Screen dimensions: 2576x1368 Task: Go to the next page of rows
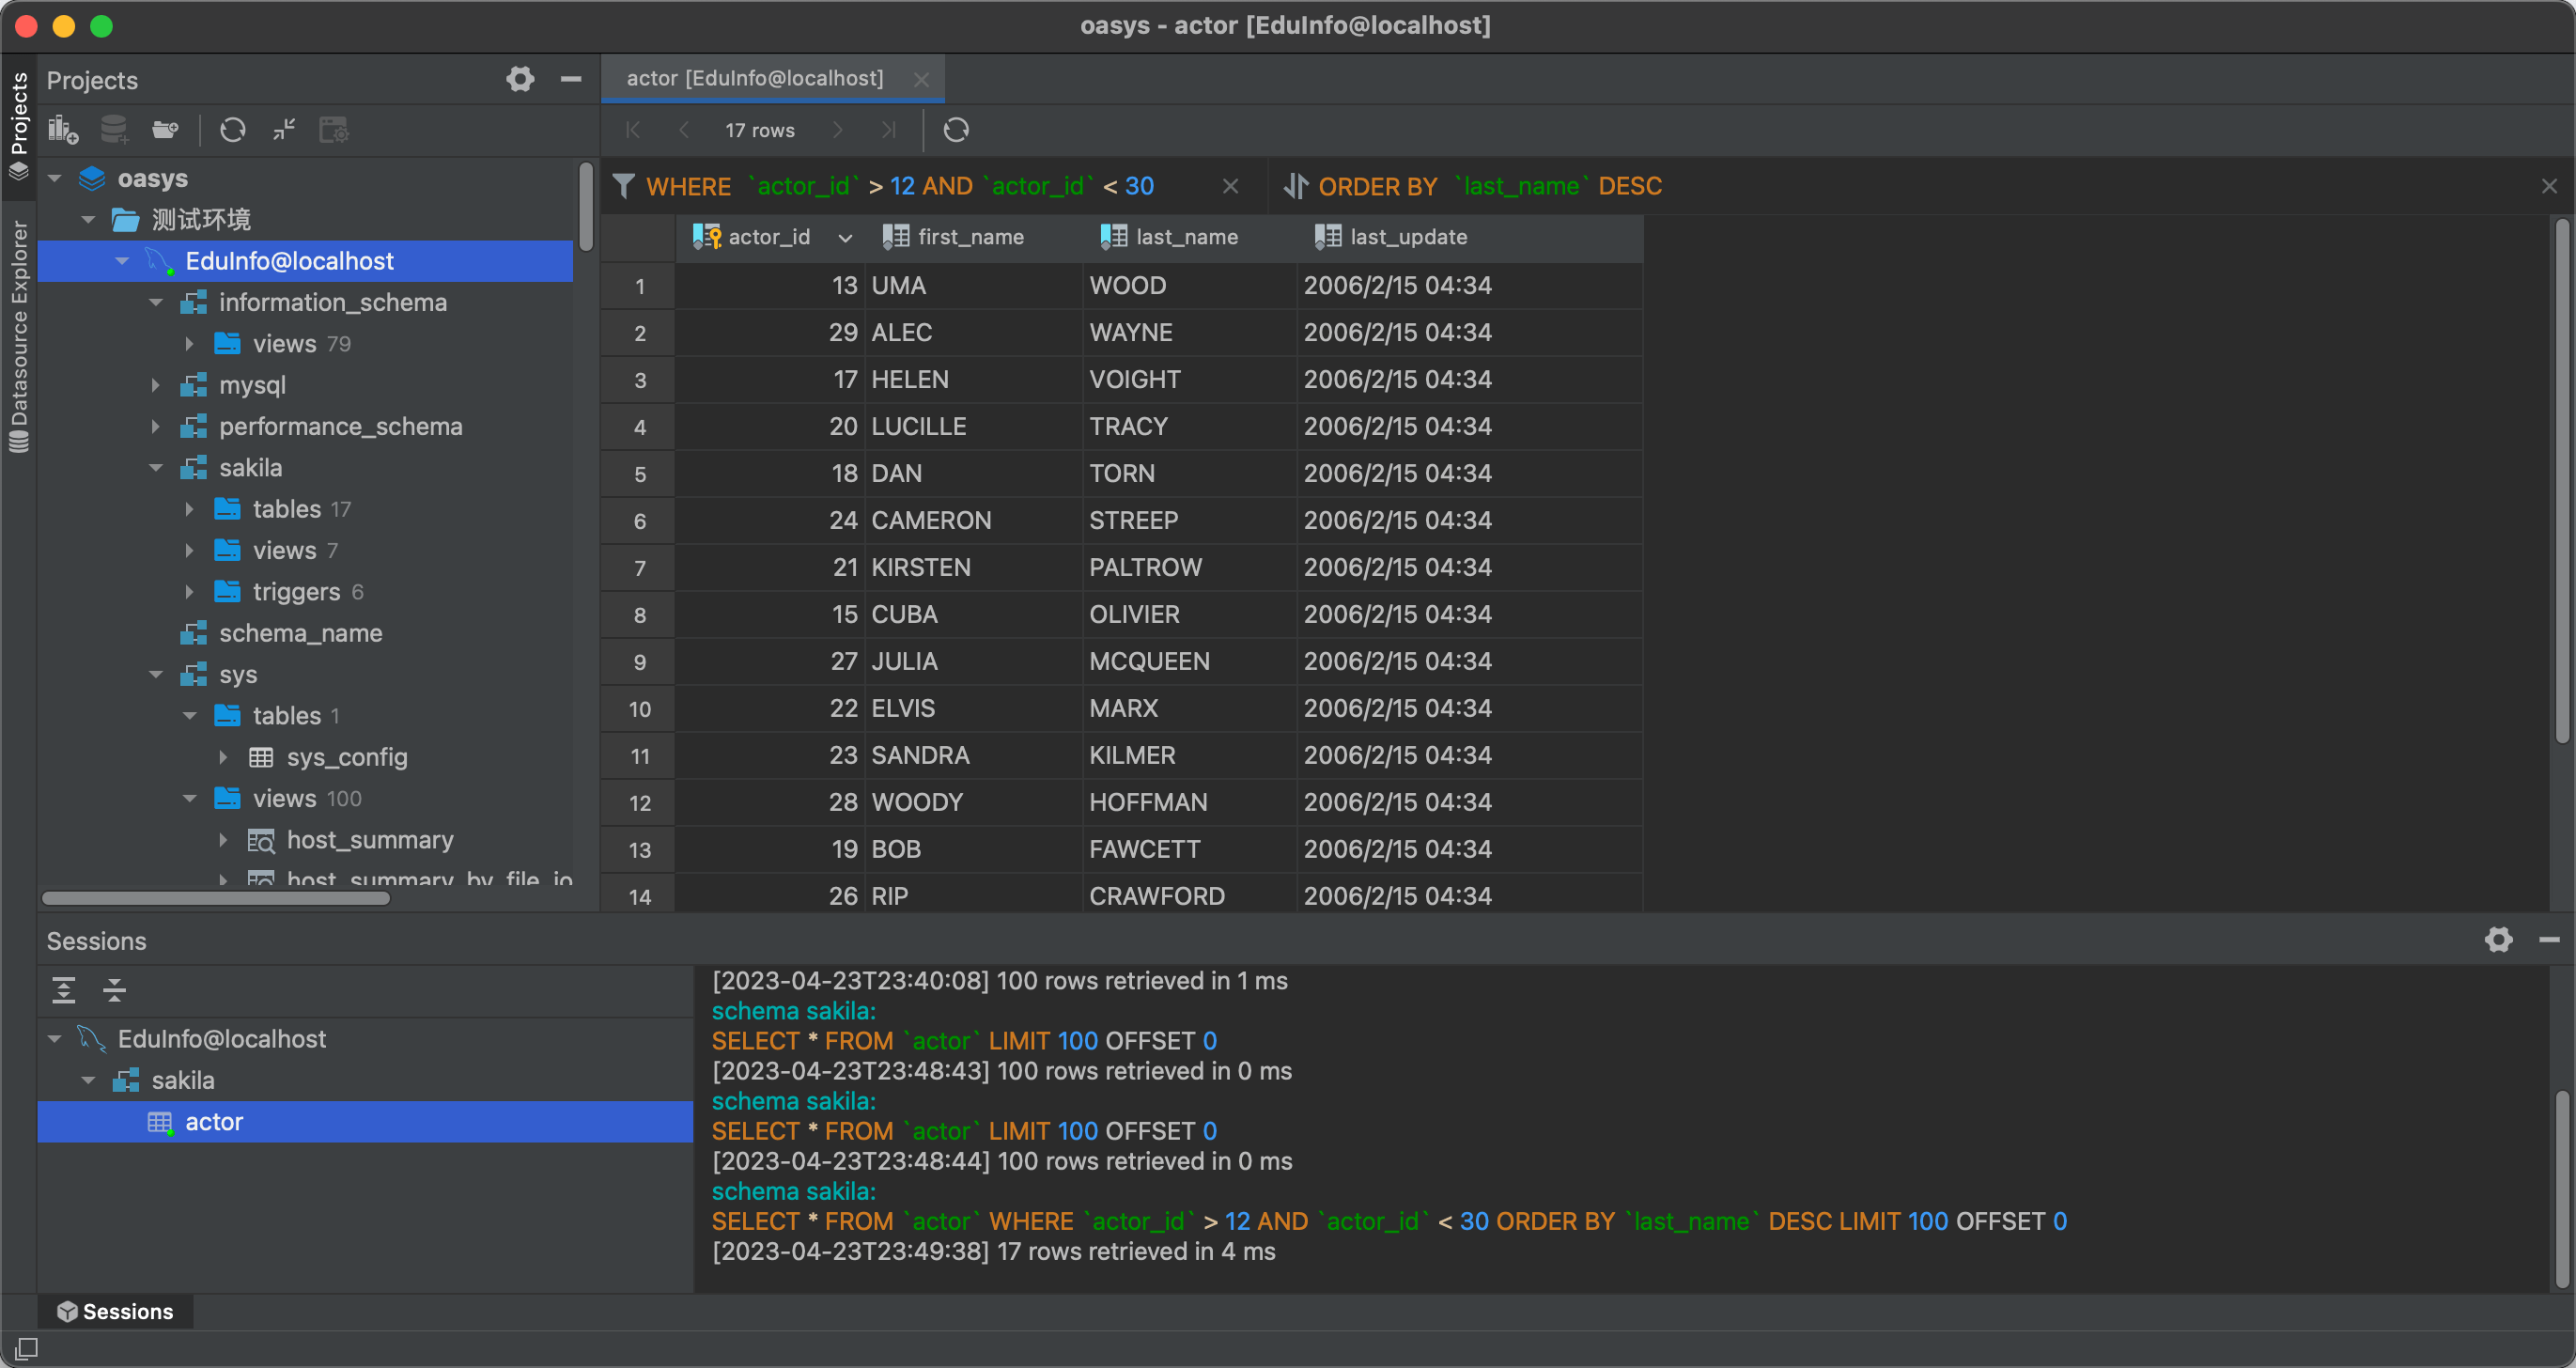(838, 130)
